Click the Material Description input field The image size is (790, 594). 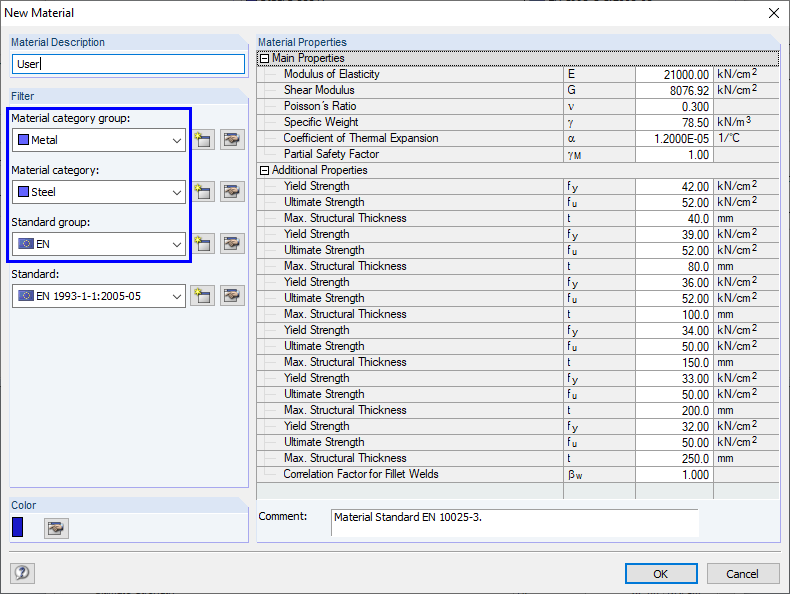pyautogui.click(x=128, y=64)
